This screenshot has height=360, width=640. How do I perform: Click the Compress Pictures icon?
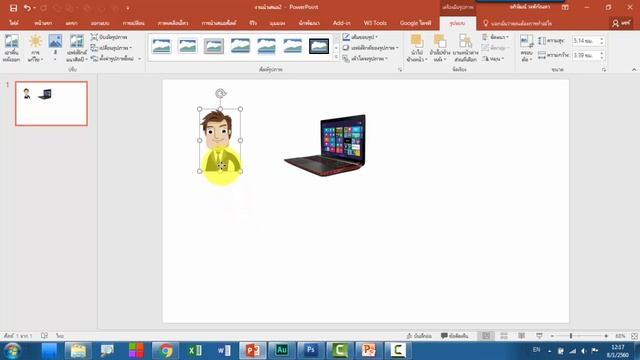94,37
